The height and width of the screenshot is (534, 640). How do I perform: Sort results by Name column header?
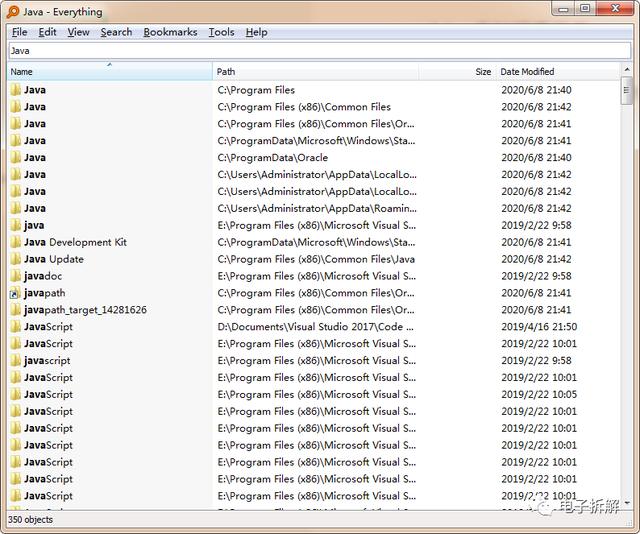[x=110, y=71]
